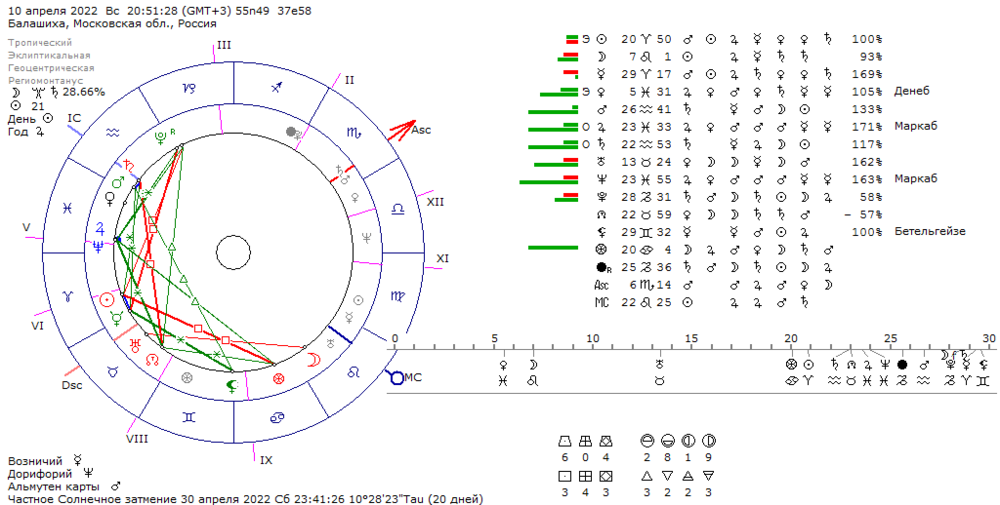Click the Aquarius sign on the outer ring
1000x505 pixels.
click(x=113, y=133)
